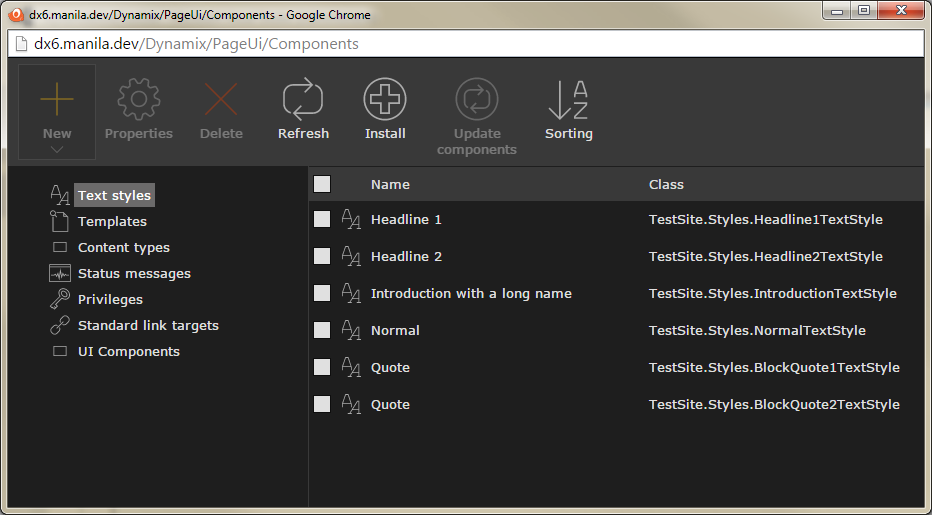
Task: Click the Status messages sidebar icon
Action: pos(60,273)
